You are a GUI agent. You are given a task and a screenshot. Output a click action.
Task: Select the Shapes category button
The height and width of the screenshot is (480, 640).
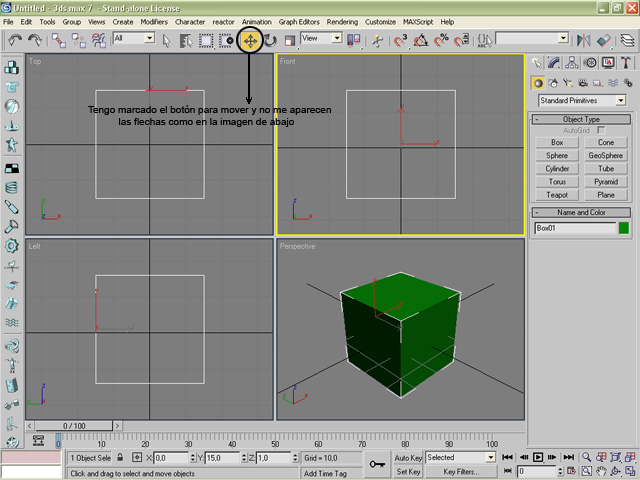(553, 83)
